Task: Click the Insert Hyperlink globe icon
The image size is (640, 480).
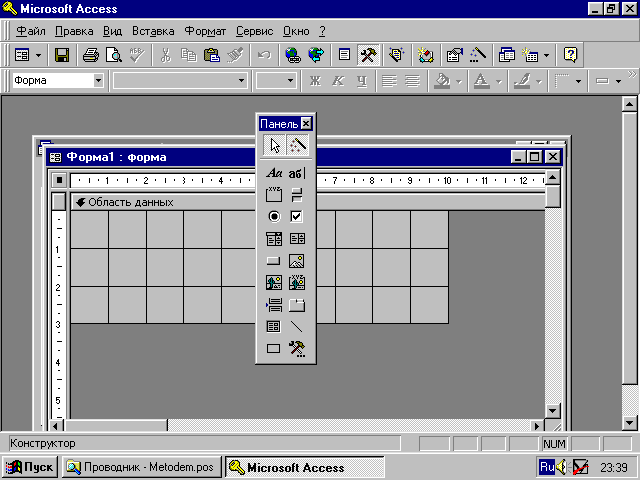Action: [293, 55]
